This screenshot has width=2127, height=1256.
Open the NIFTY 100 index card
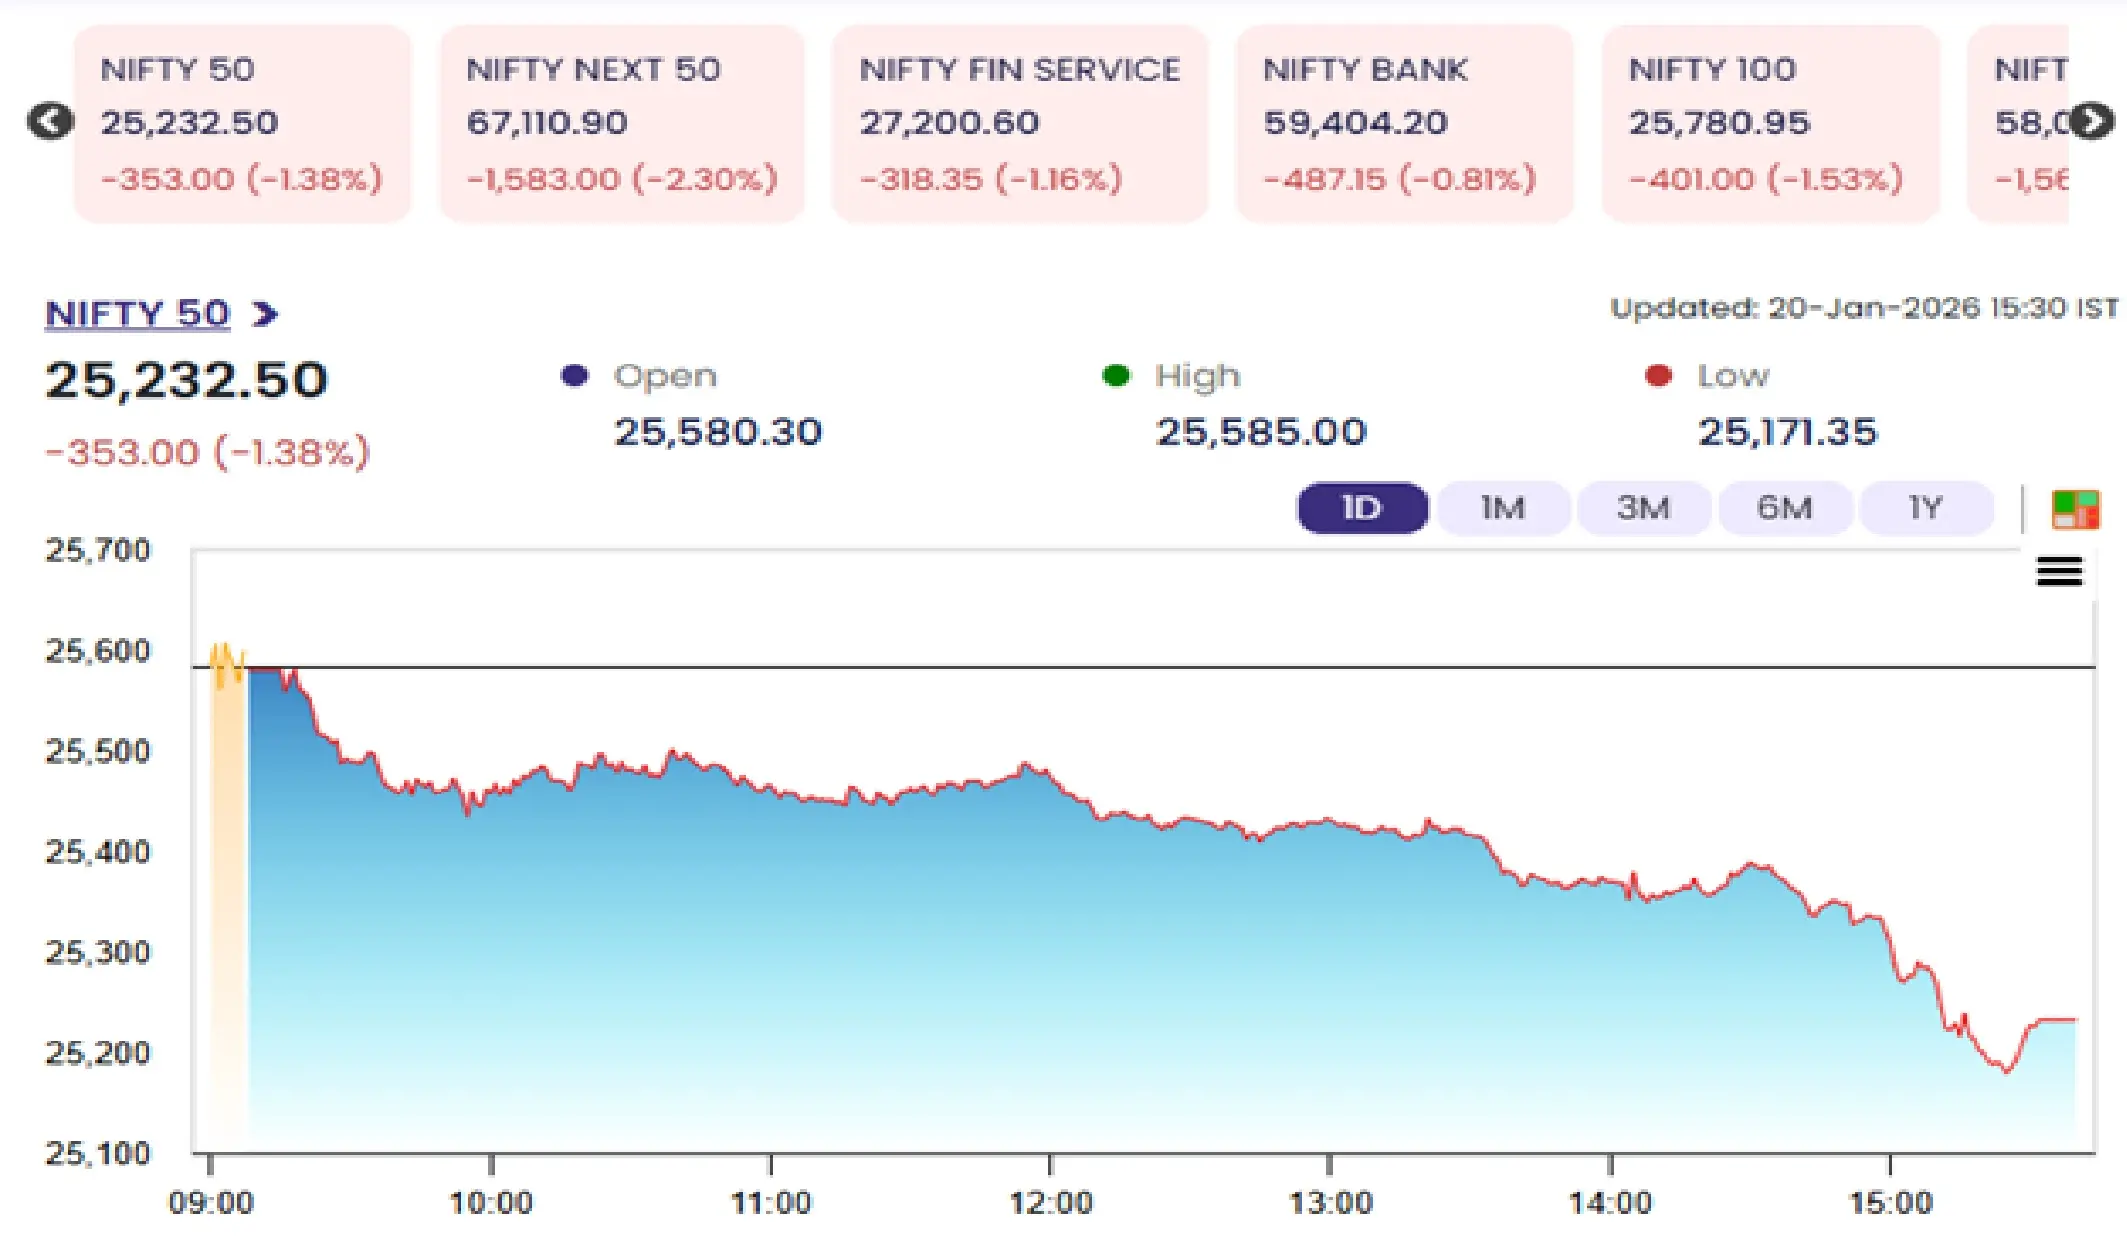tap(1770, 124)
